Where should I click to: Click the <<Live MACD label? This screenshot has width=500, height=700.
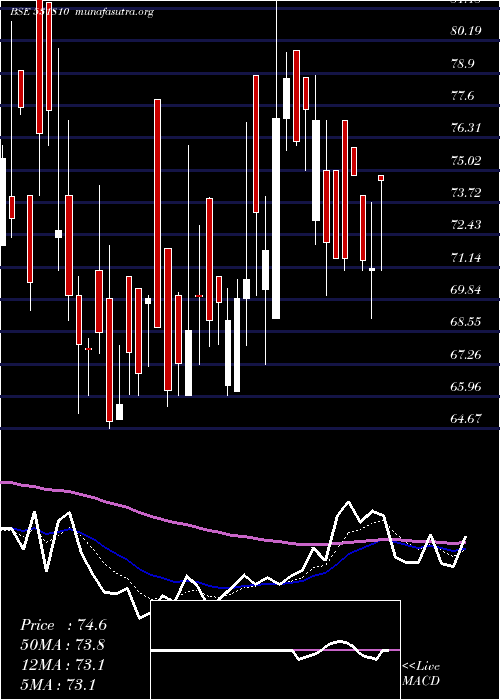click(421, 674)
